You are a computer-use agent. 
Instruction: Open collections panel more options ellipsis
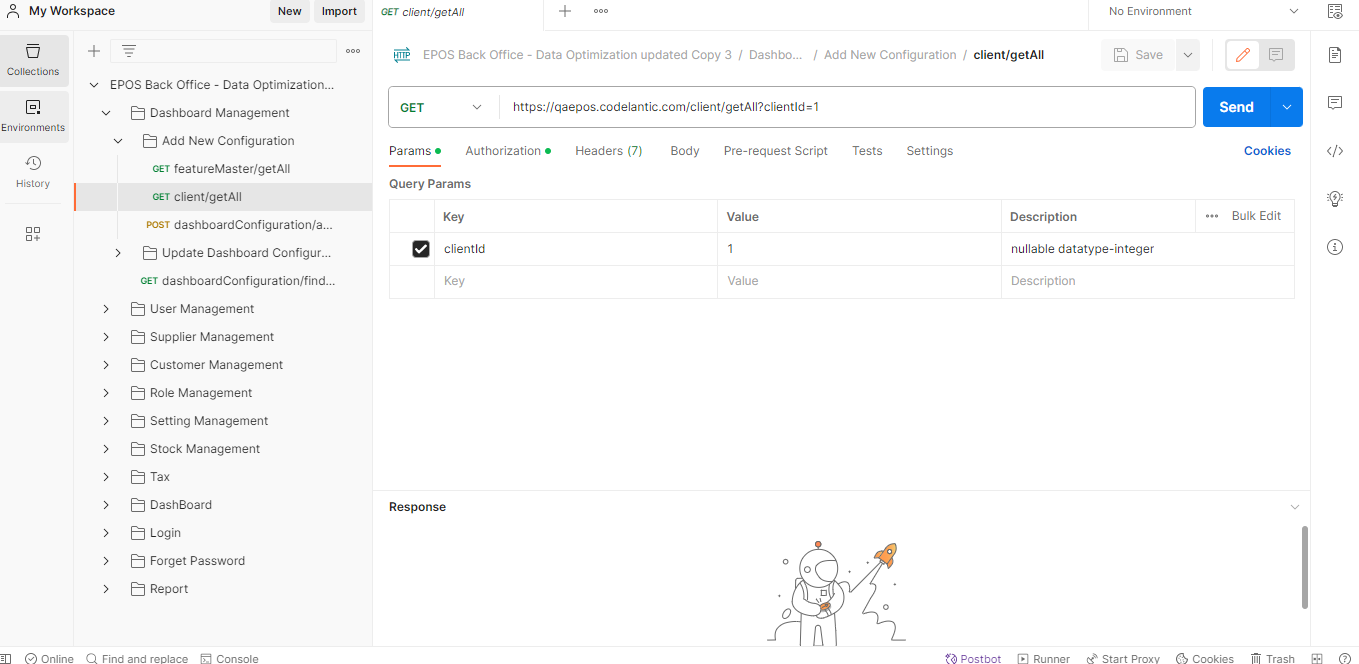pos(353,51)
